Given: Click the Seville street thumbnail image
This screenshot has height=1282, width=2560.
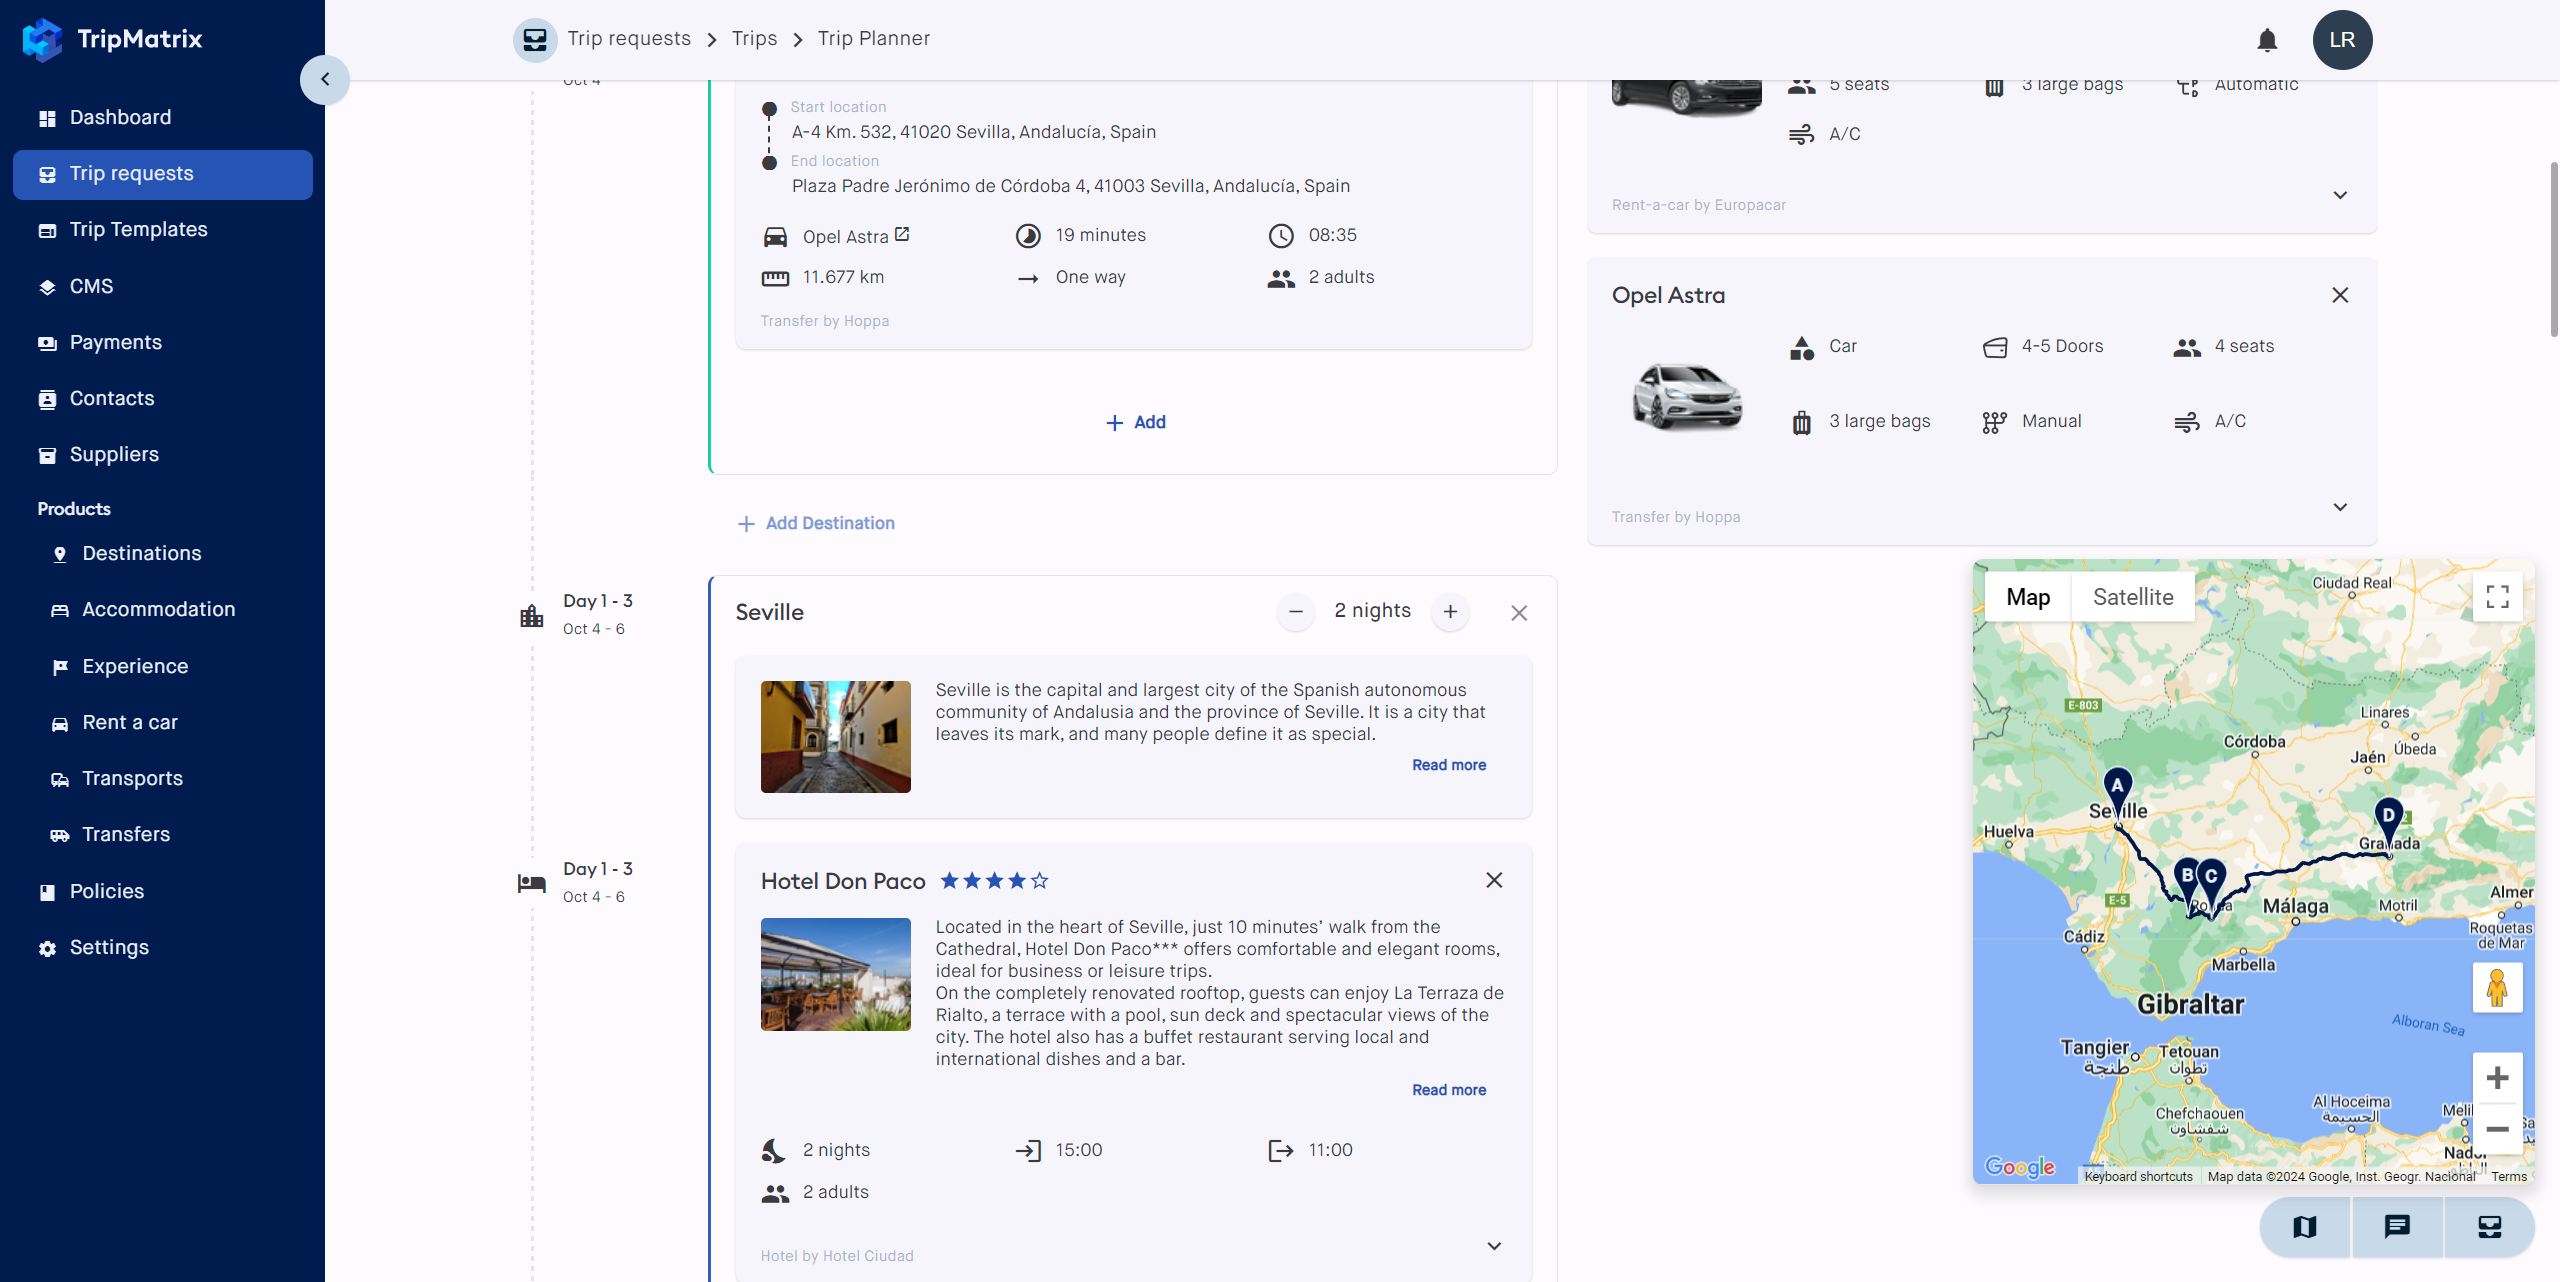Looking at the screenshot, I should click(835, 737).
